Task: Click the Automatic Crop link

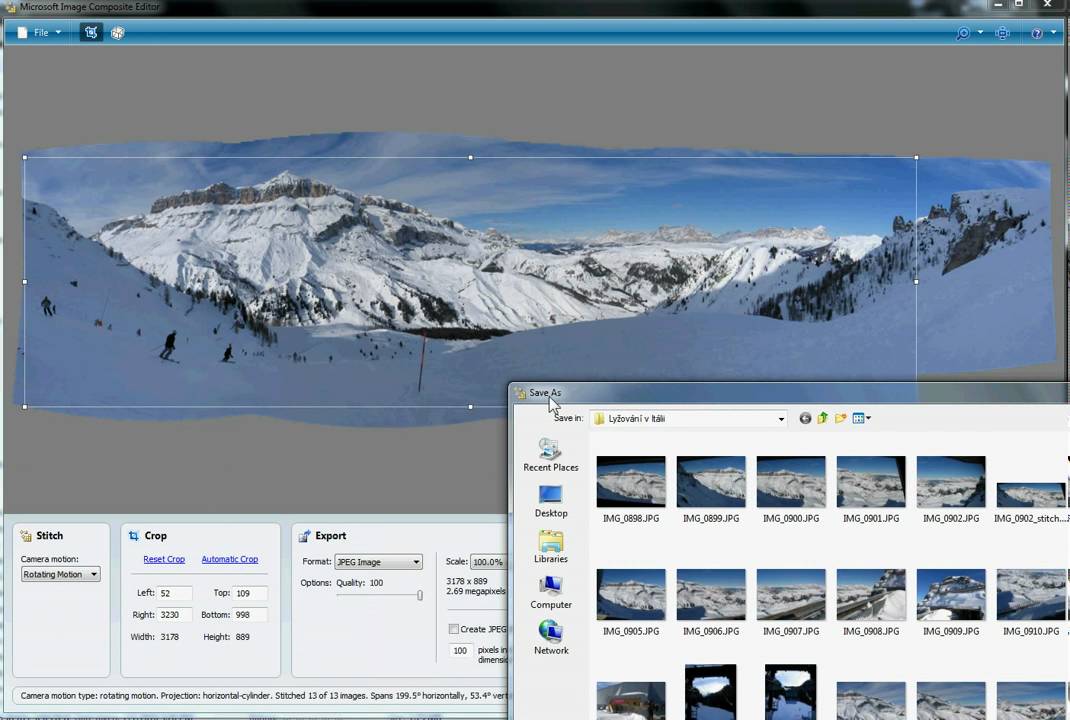Action: tap(229, 559)
